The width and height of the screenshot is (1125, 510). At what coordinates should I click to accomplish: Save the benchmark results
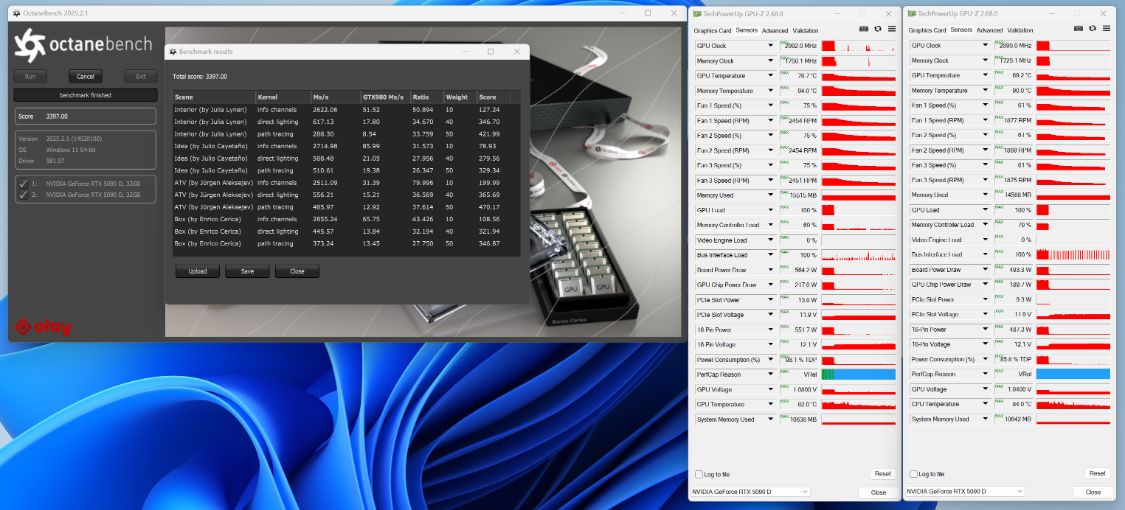coord(247,271)
